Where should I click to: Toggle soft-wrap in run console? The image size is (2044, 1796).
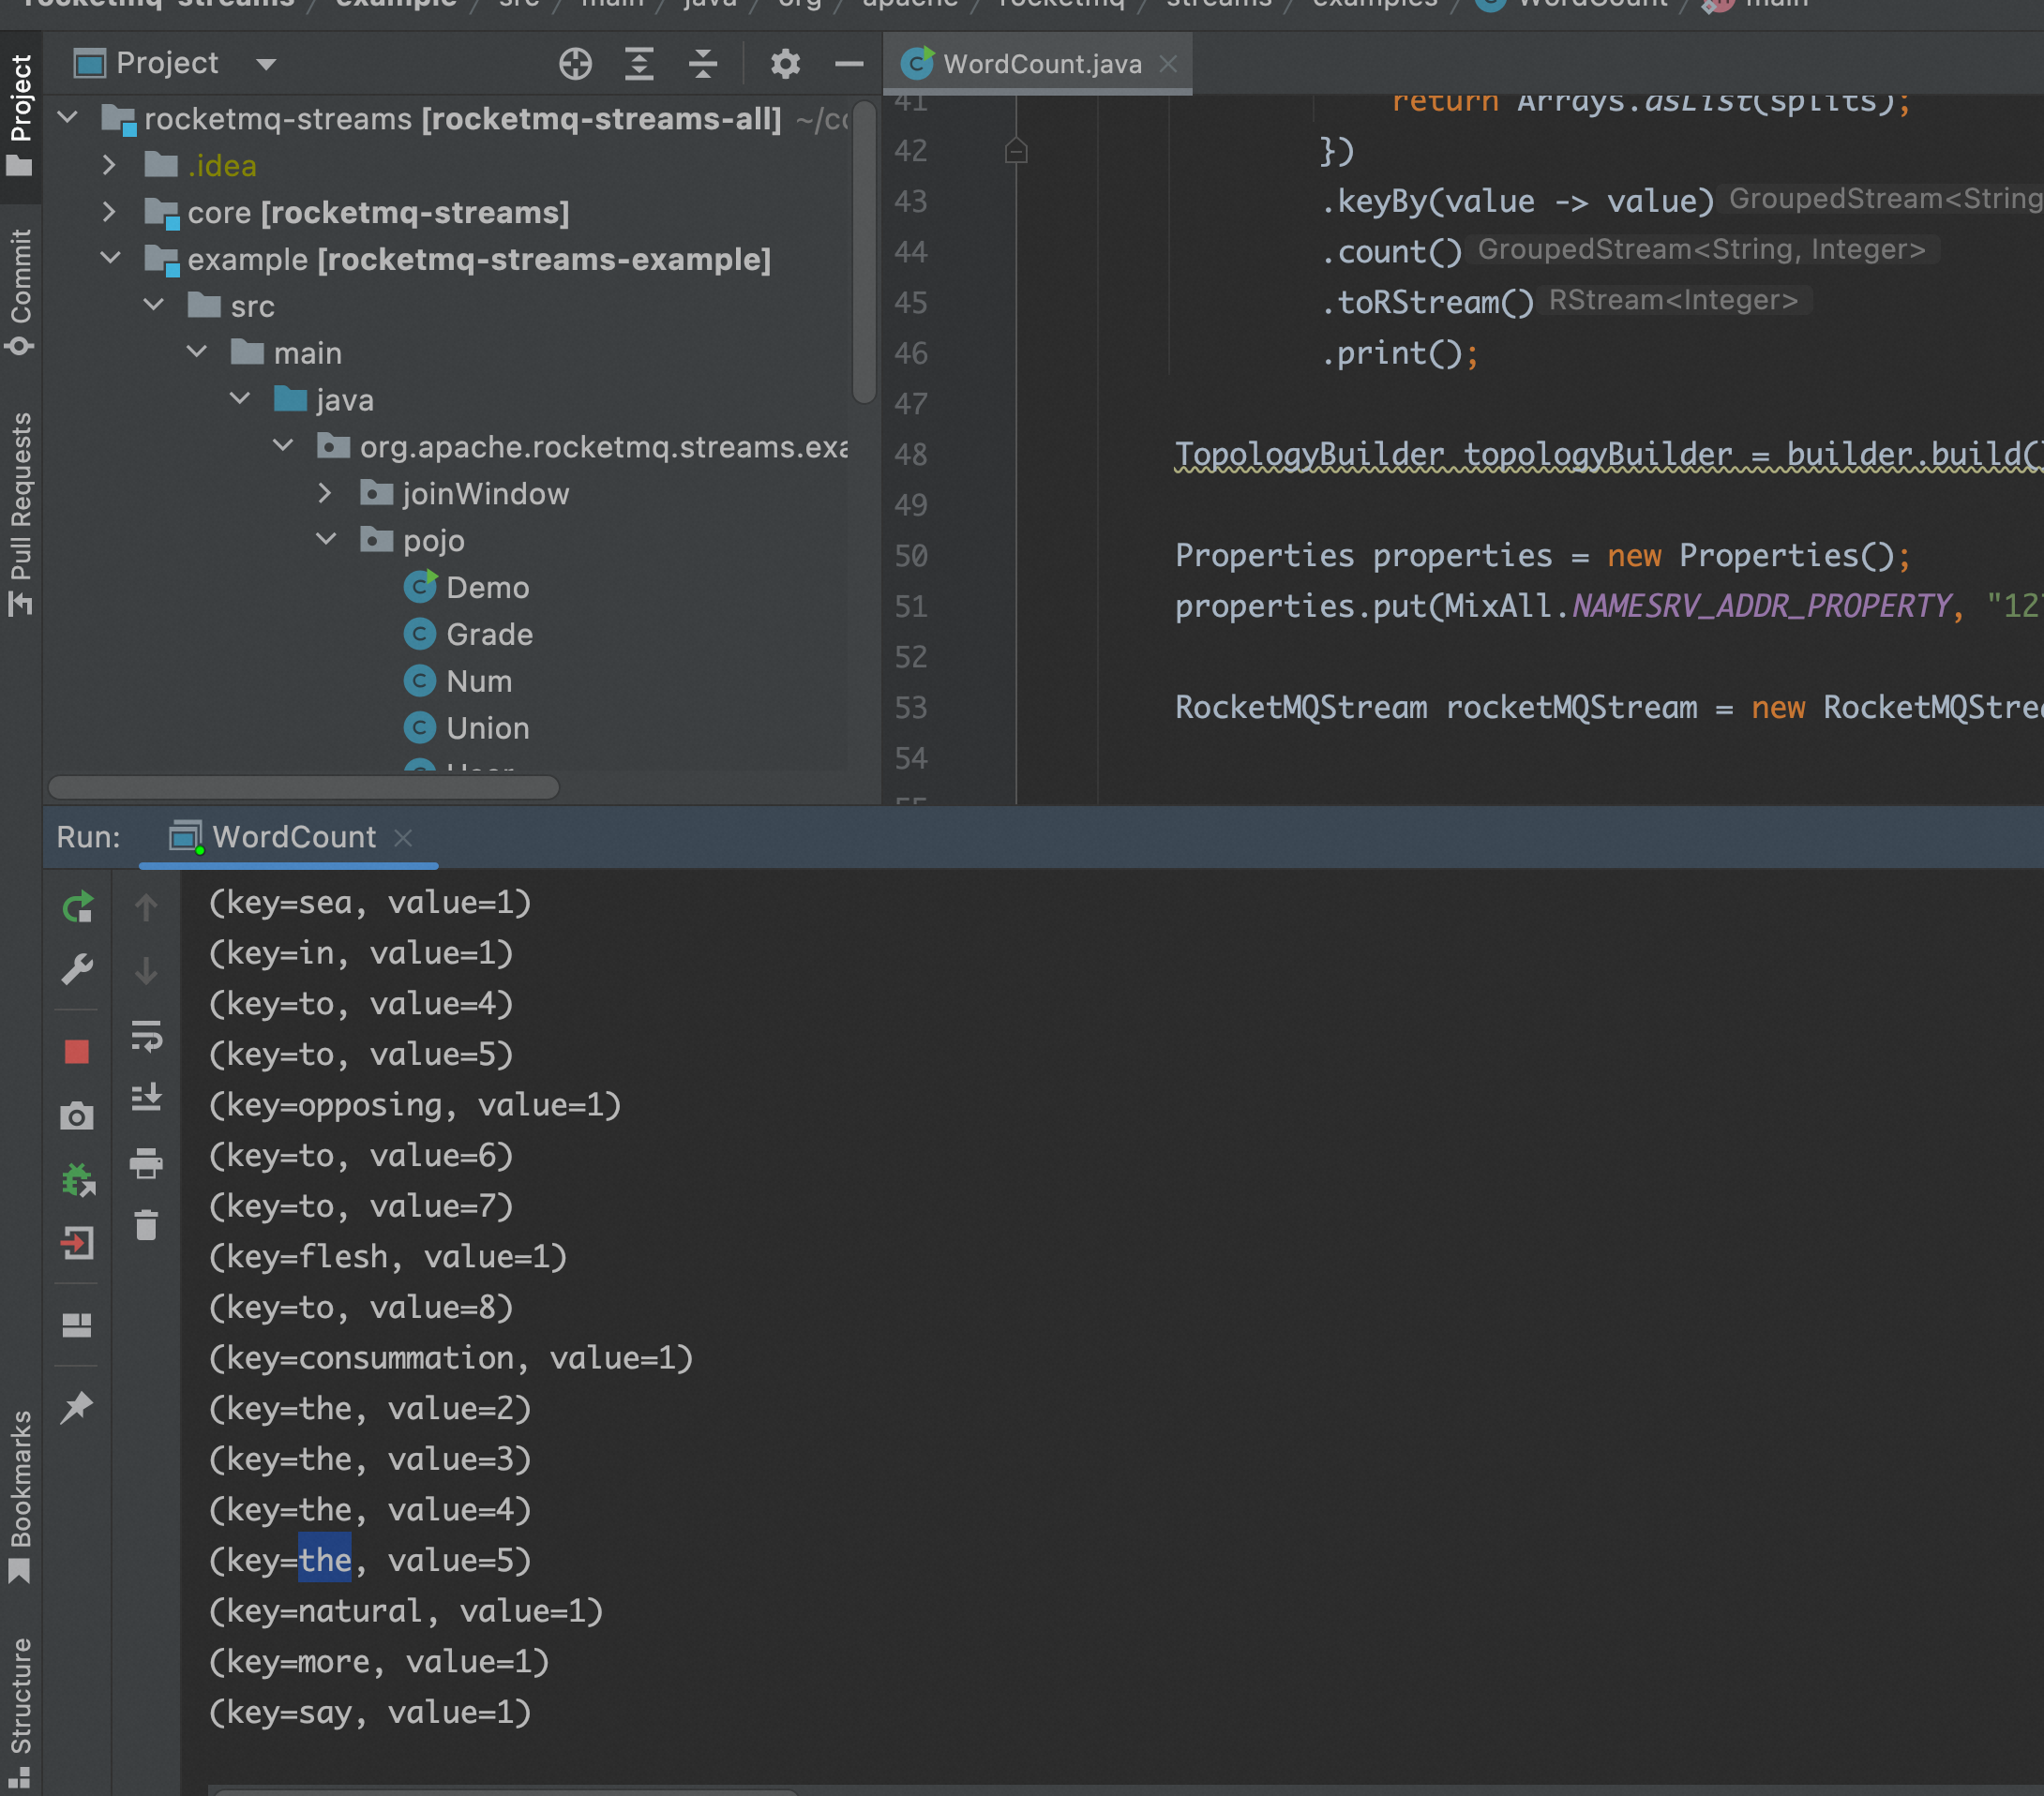pos(146,1036)
